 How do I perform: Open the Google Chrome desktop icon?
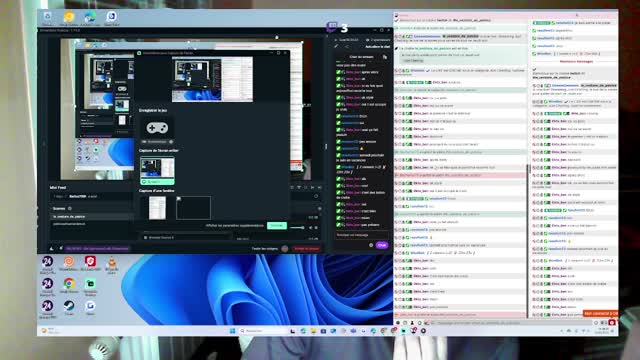[69, 284]
